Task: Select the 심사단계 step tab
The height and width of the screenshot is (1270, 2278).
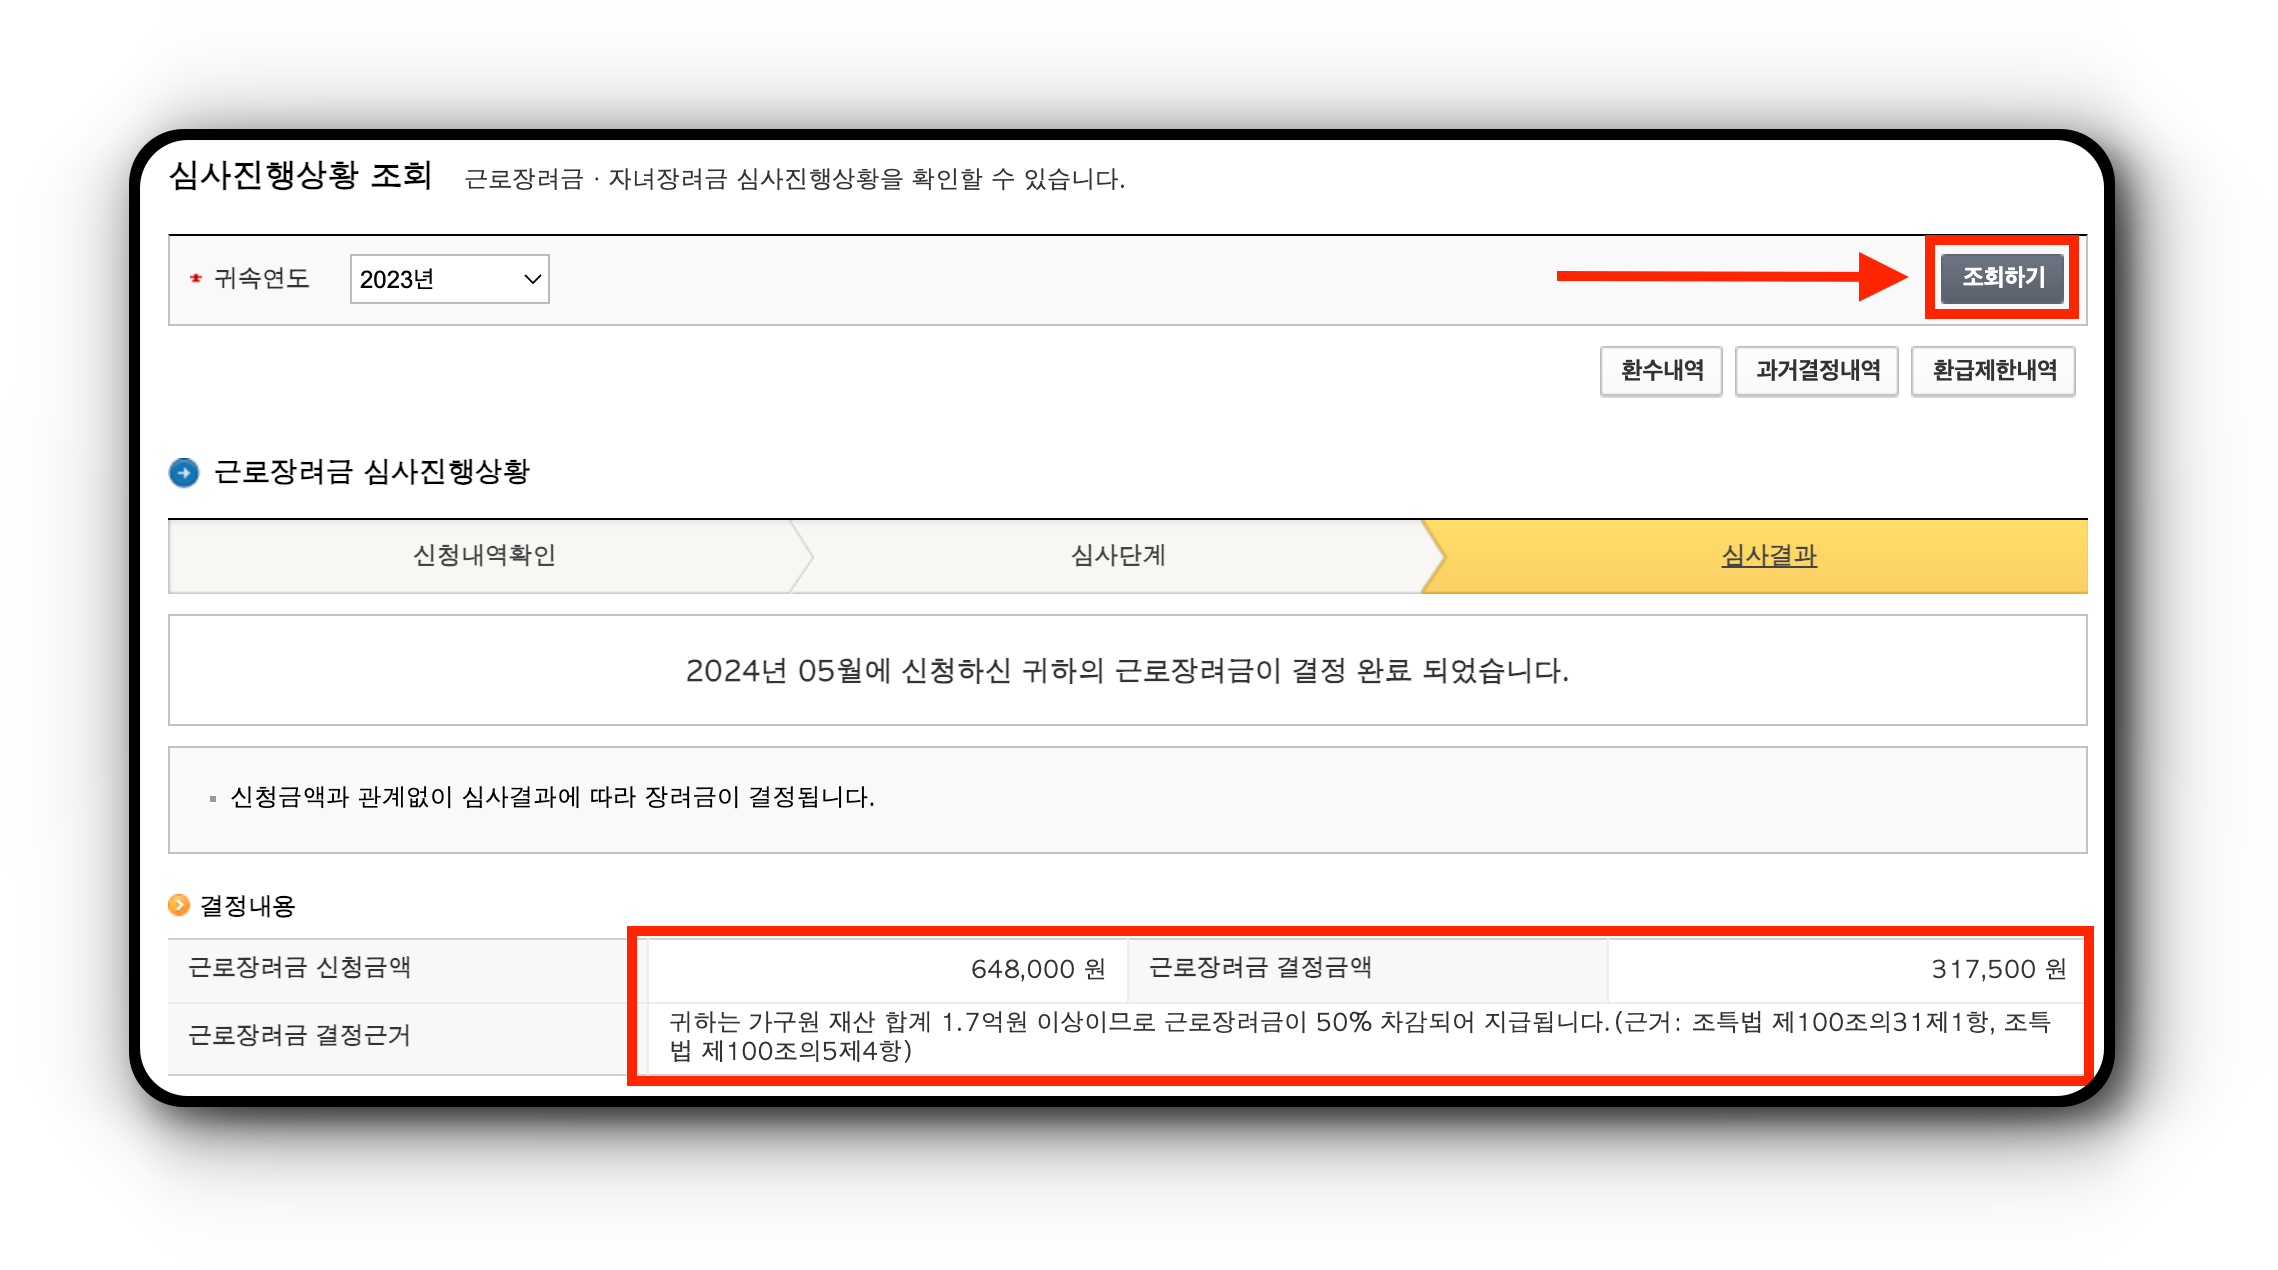Action: [1118, 556]
